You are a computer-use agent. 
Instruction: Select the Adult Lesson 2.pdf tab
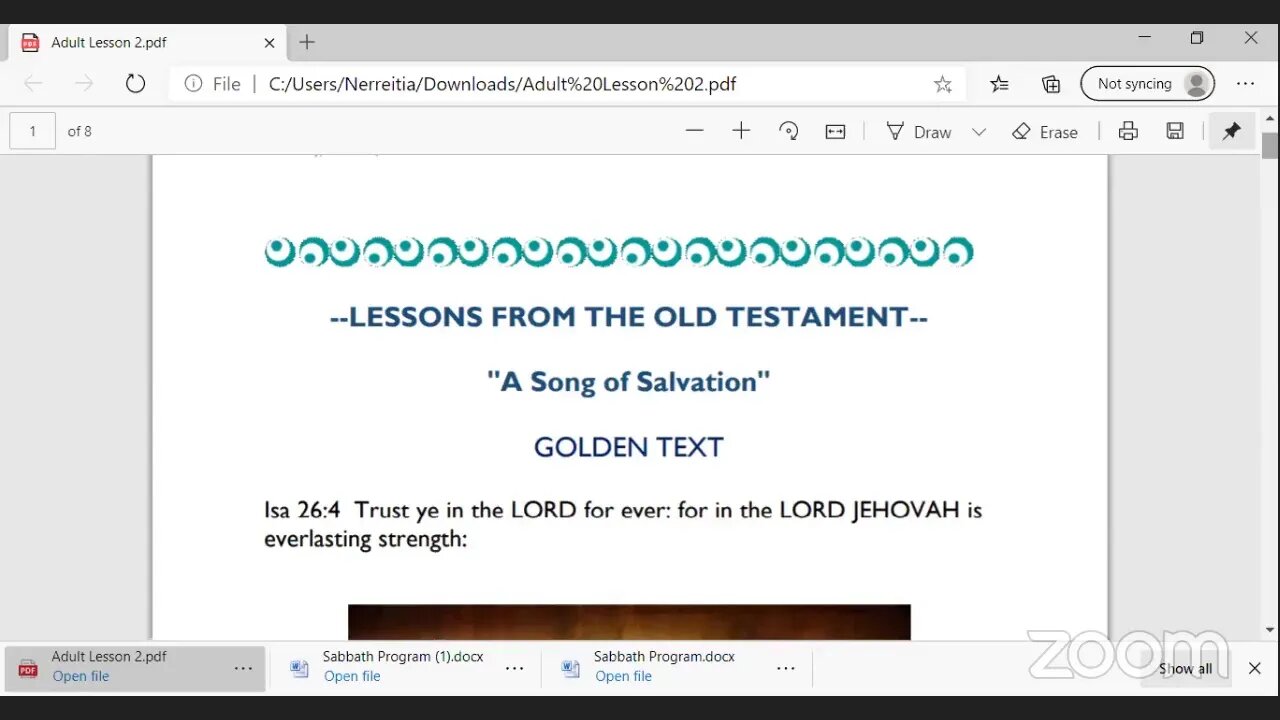point(148,42)
